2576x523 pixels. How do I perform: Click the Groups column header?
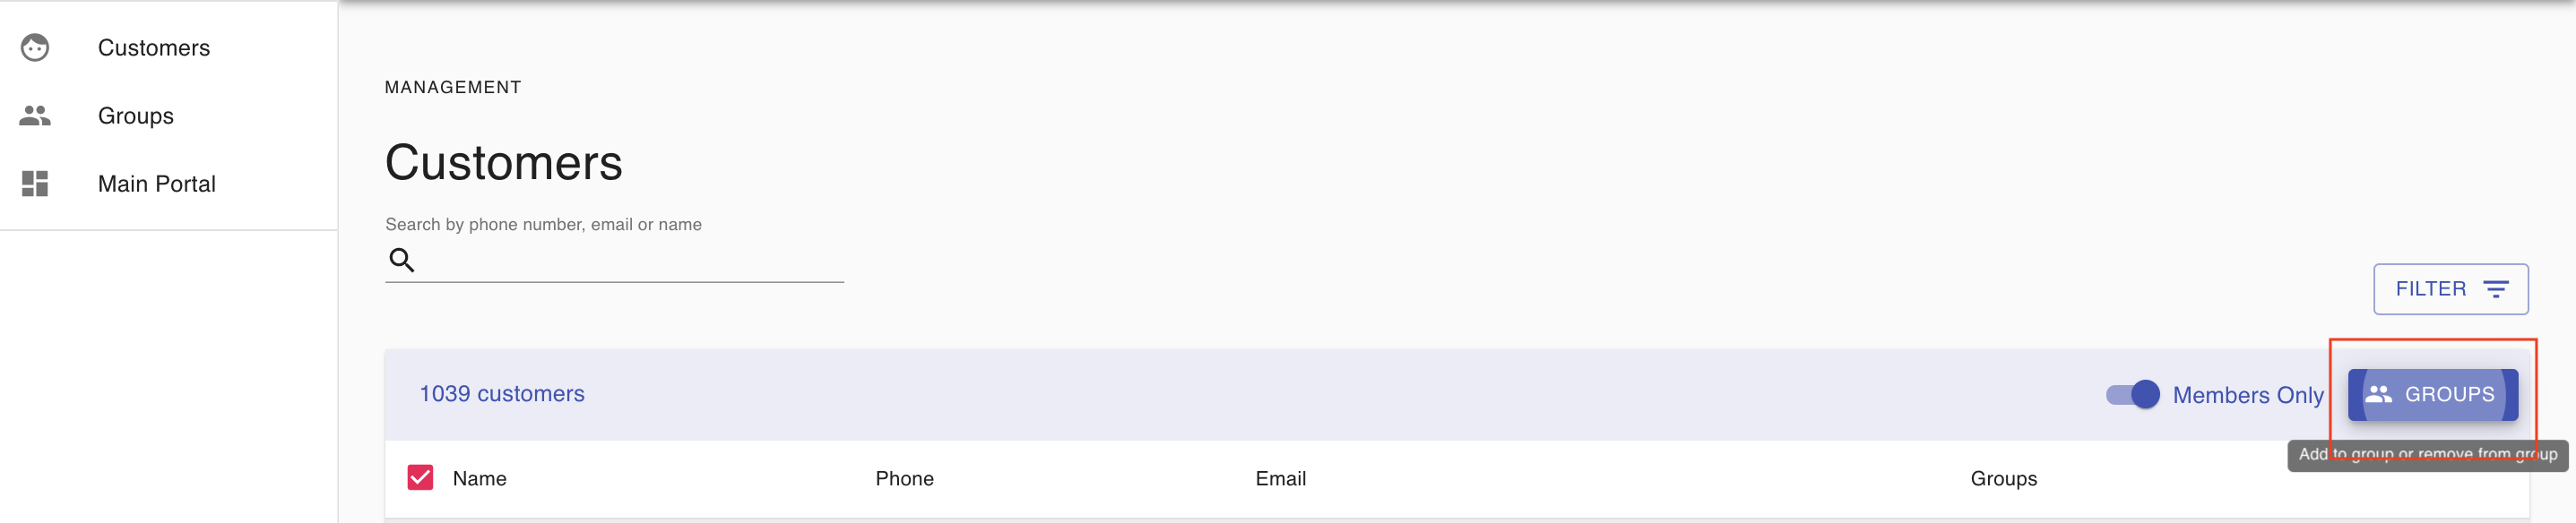pyautogui.click(x=2004, y=479)
